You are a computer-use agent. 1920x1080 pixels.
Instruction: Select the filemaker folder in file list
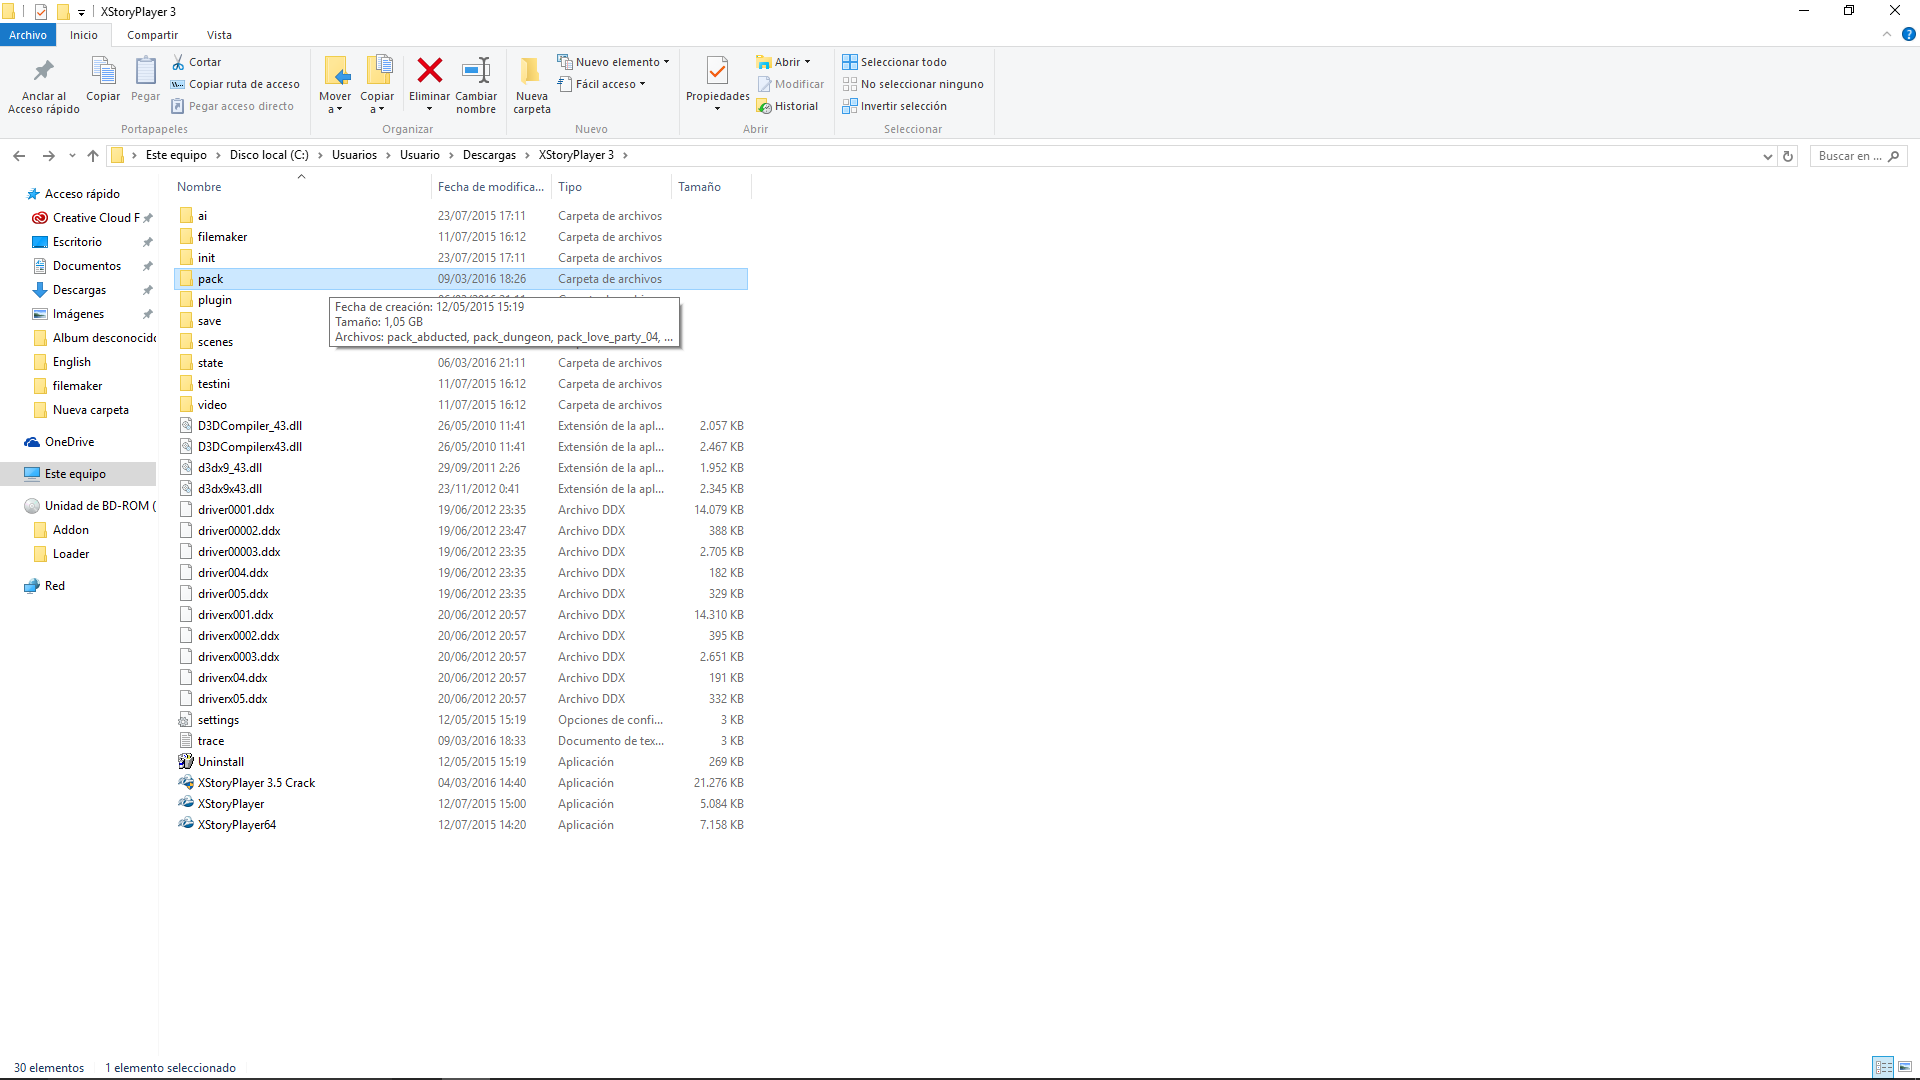(x=461, y=237)
